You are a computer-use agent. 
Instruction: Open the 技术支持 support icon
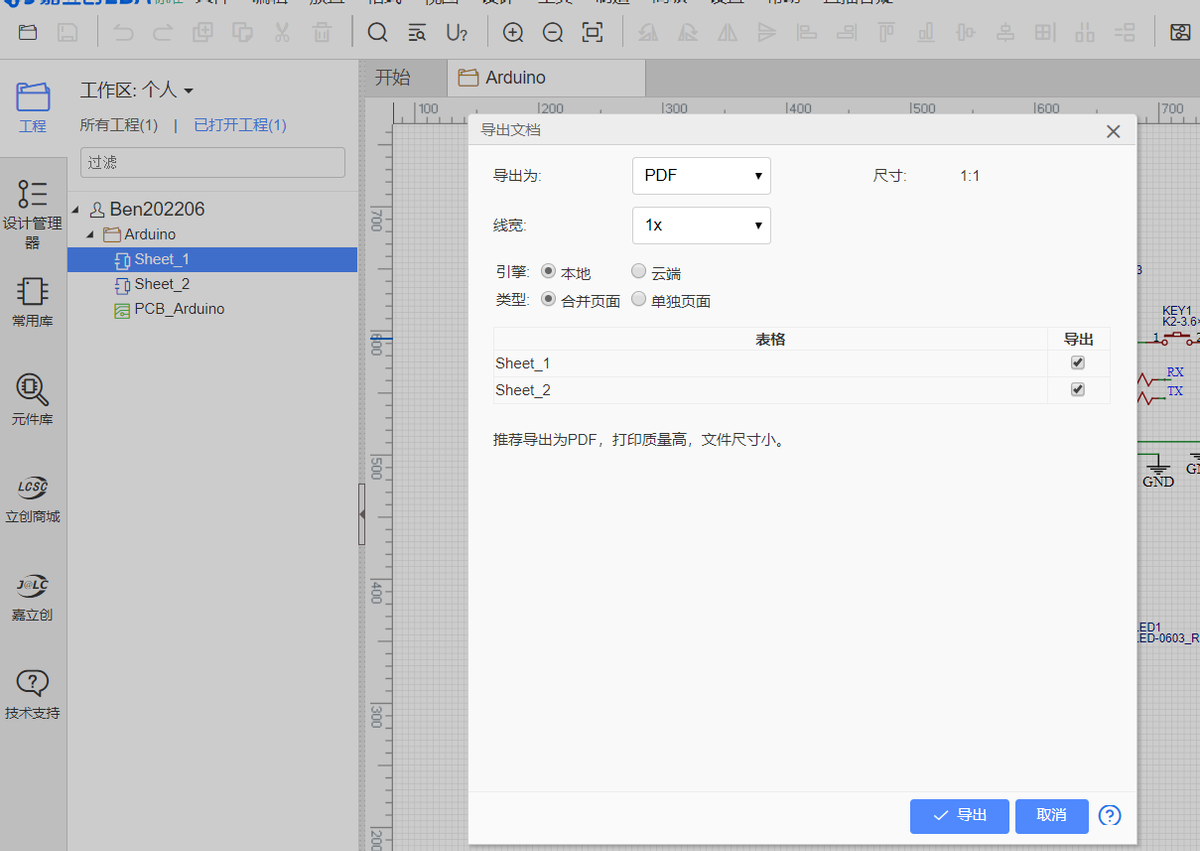point(33,694)
